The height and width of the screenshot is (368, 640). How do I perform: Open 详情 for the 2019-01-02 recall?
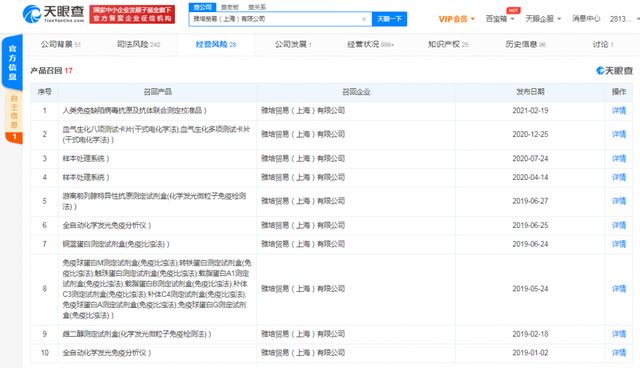(x=619, y=353)
